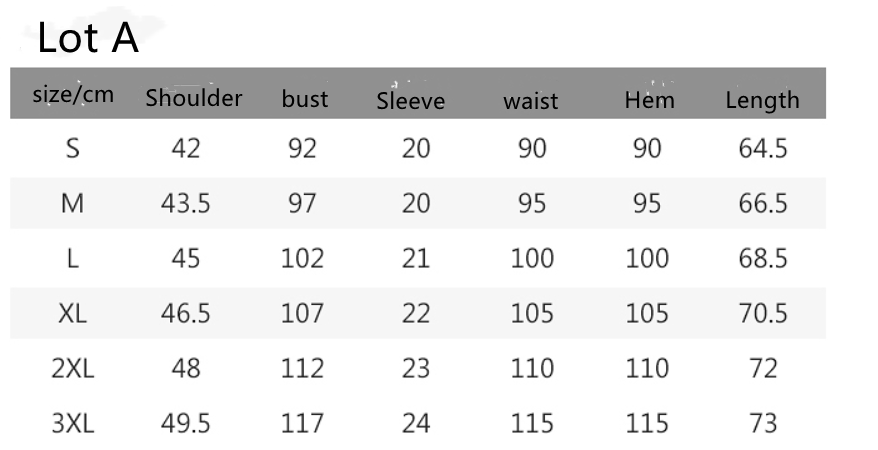This screenshot has height=450, width=878.
Task: Select the 70.5 length cell
Action: coord(763,313)
